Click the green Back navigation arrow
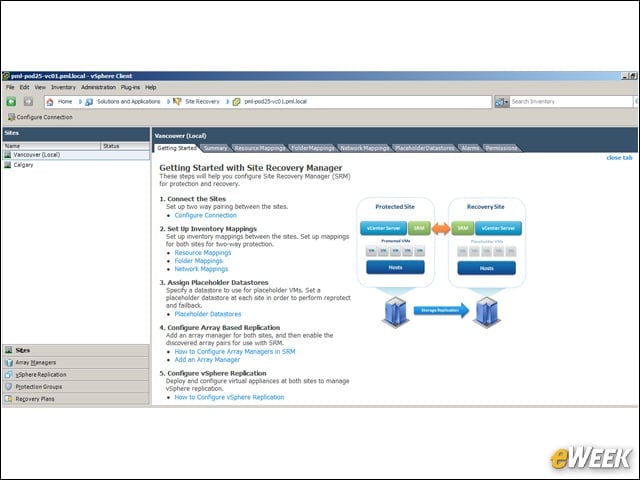The image size is (640, 480). (11, 102)
